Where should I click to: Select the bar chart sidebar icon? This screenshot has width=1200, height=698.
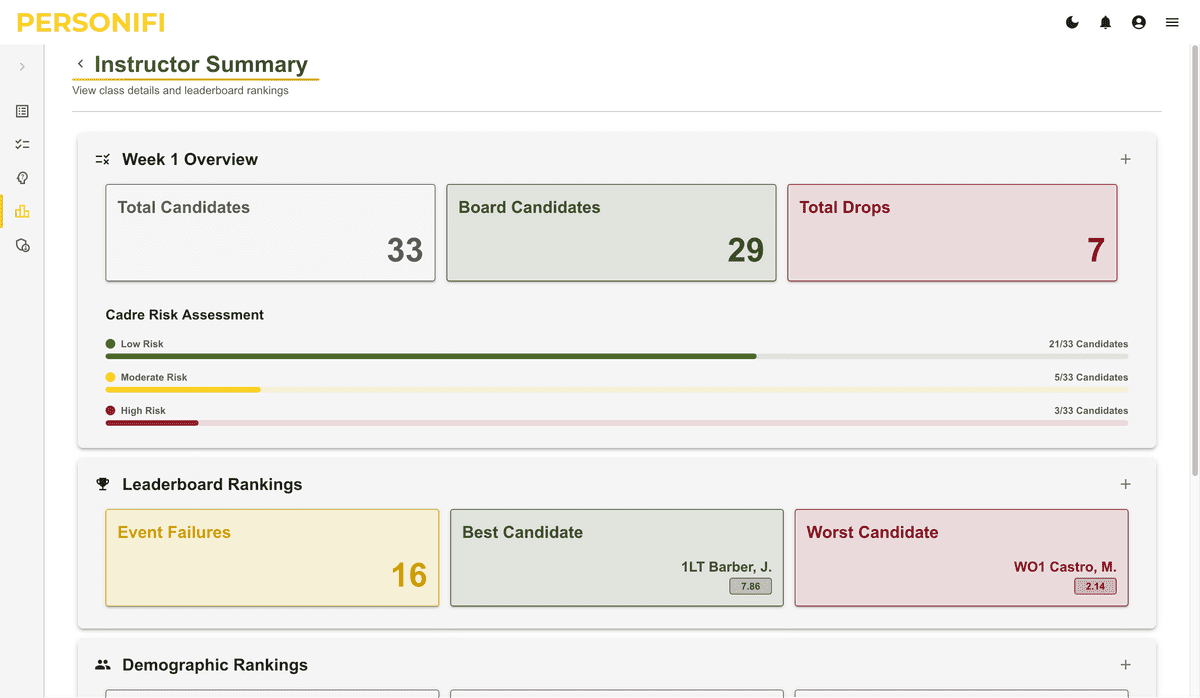tap(22, 211)
